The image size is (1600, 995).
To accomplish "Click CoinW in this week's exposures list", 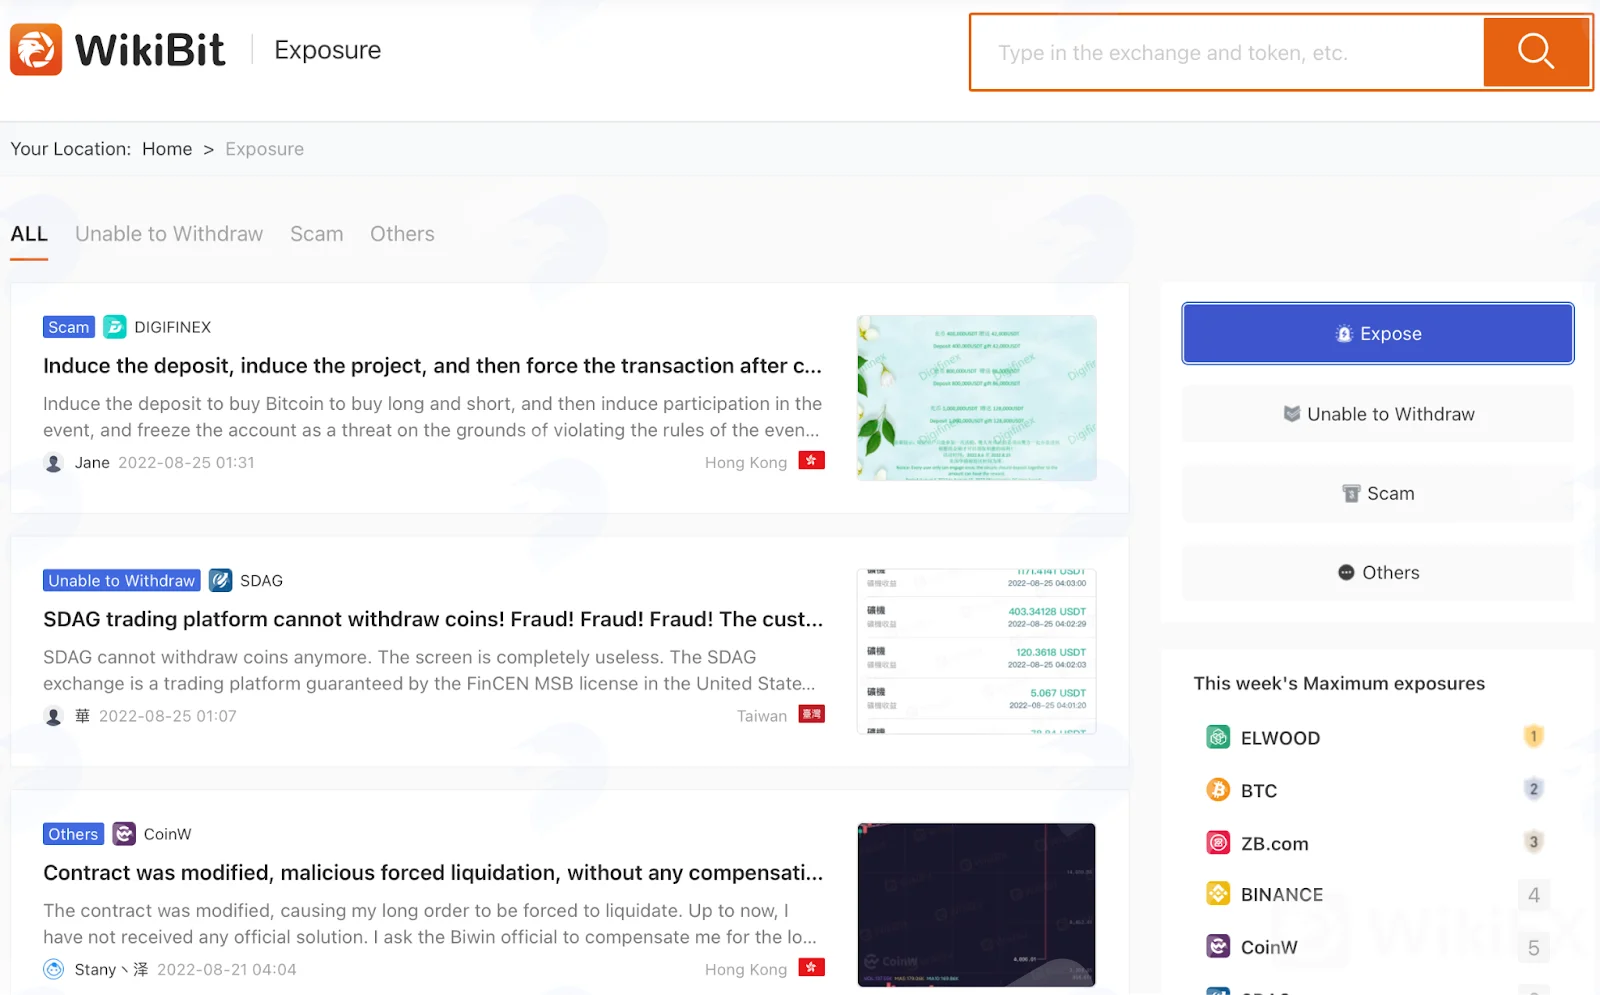I will [x=1269, y=947].
